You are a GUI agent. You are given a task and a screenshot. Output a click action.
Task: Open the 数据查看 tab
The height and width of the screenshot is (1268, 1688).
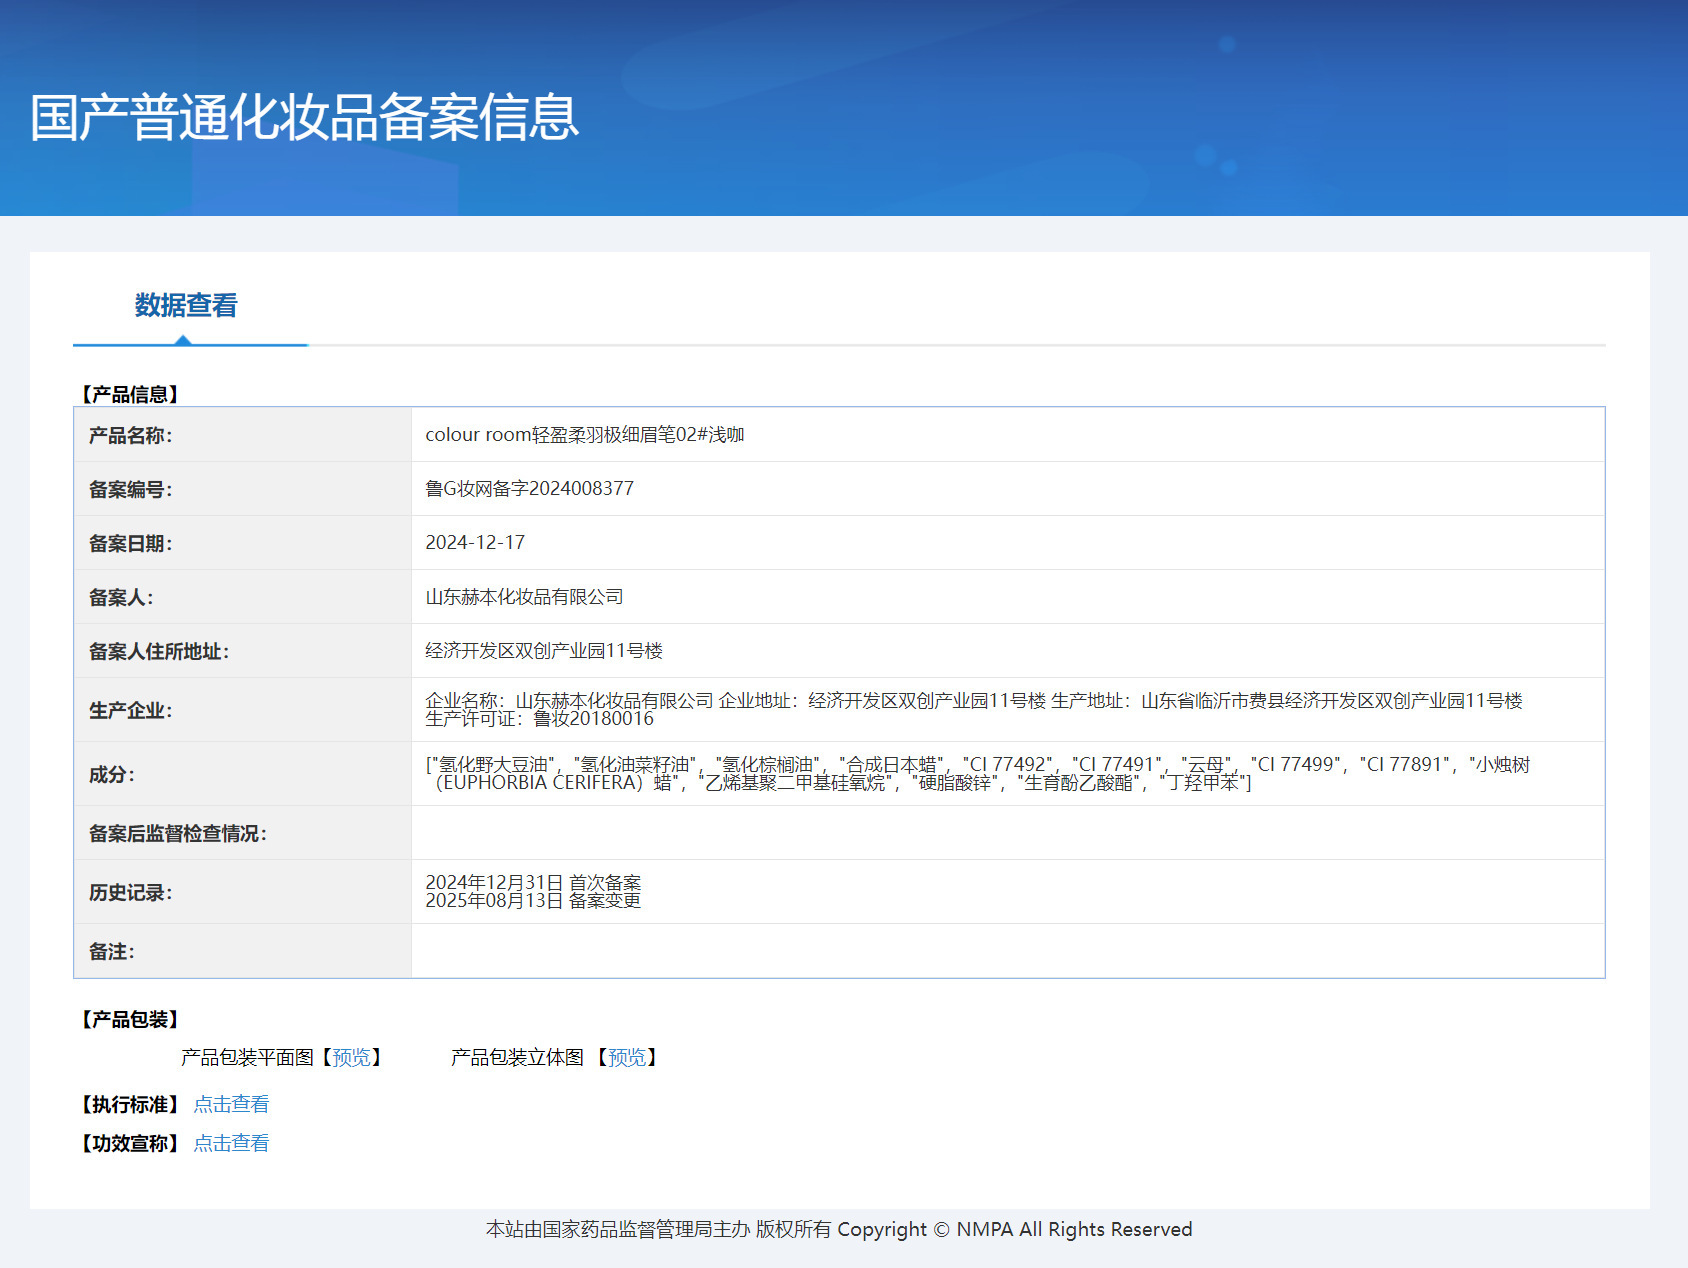point(186,305)
